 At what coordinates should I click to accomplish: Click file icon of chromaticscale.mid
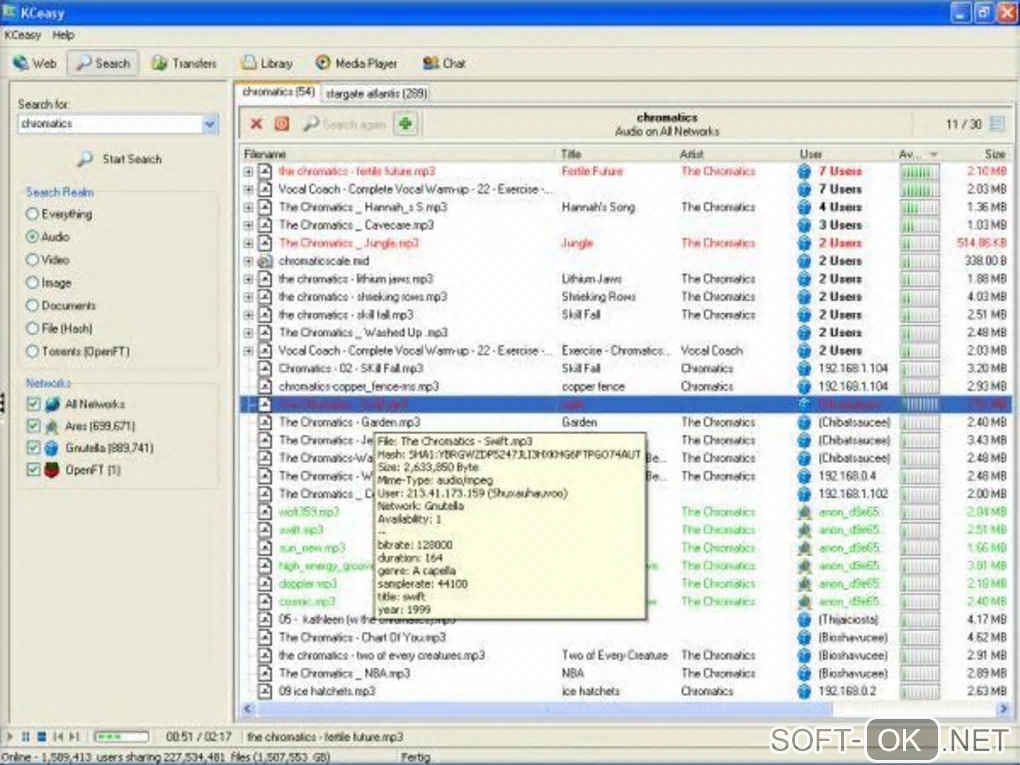[265, 261]
